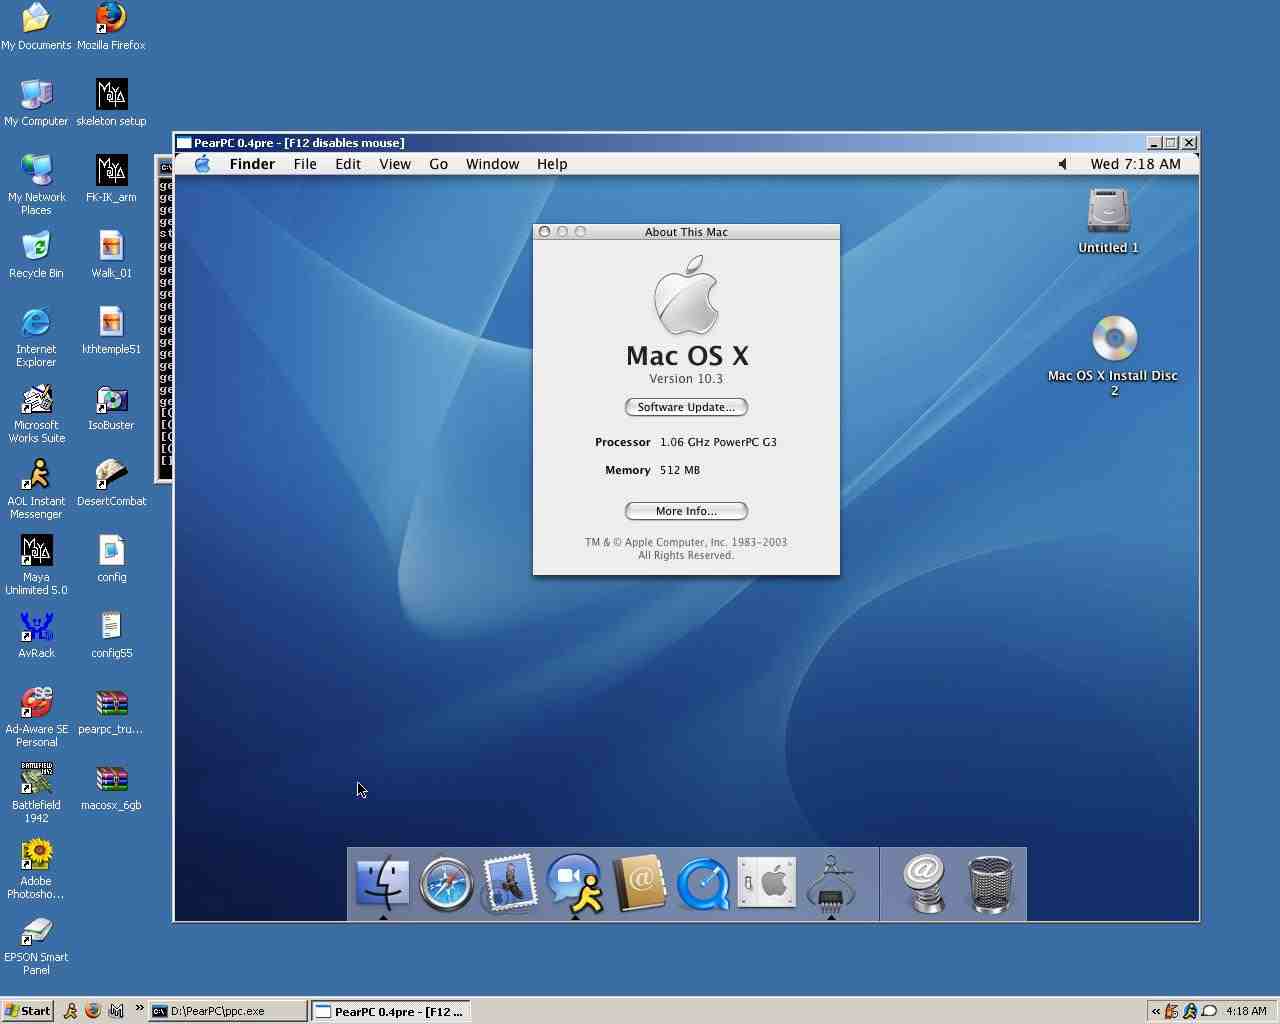Screen dimensions: 1280x1024
Task: Select the config file icon
Action: (111, 558)
